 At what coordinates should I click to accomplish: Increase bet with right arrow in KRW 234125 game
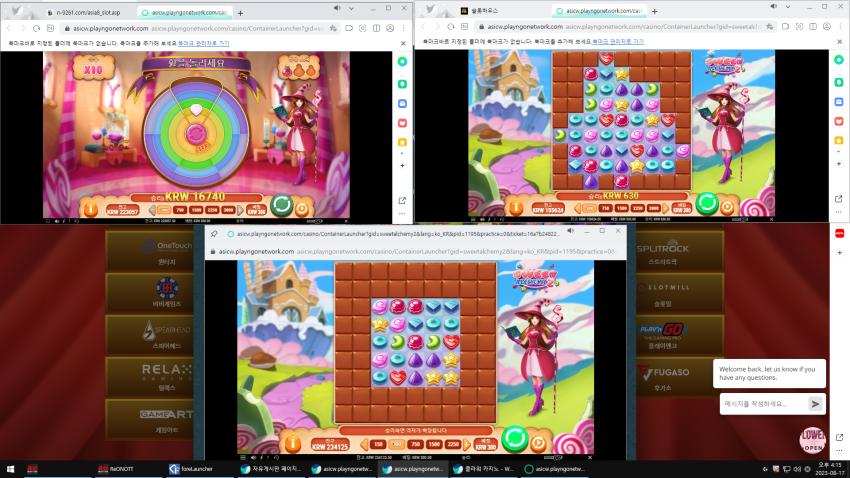tap(467, 444)
